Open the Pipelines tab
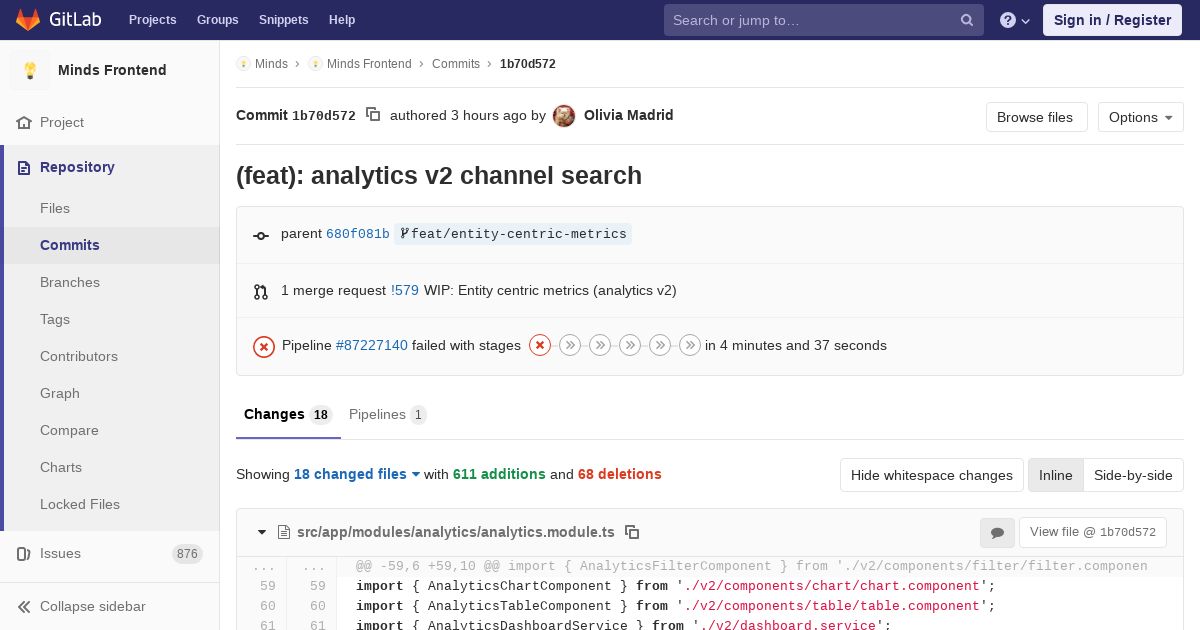Image resolution: width=1200 pixels, height=630 pixels. point(388,415)
